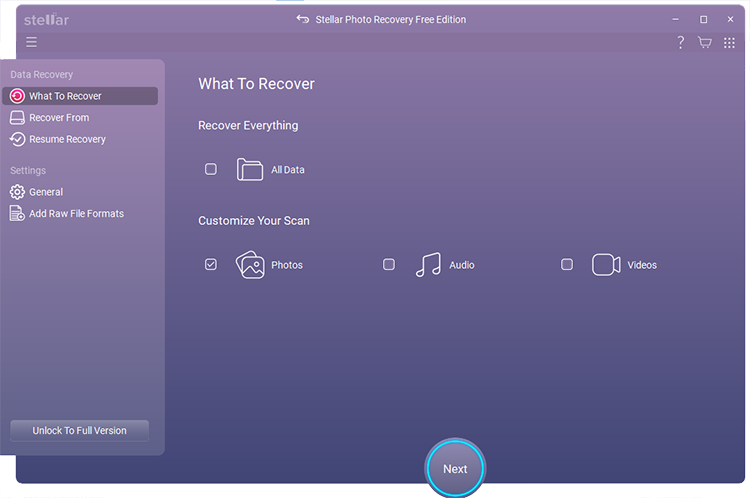Click the What To Recover red icon
The height and width of the screenshot is (498, 750).
coord(17,96)
